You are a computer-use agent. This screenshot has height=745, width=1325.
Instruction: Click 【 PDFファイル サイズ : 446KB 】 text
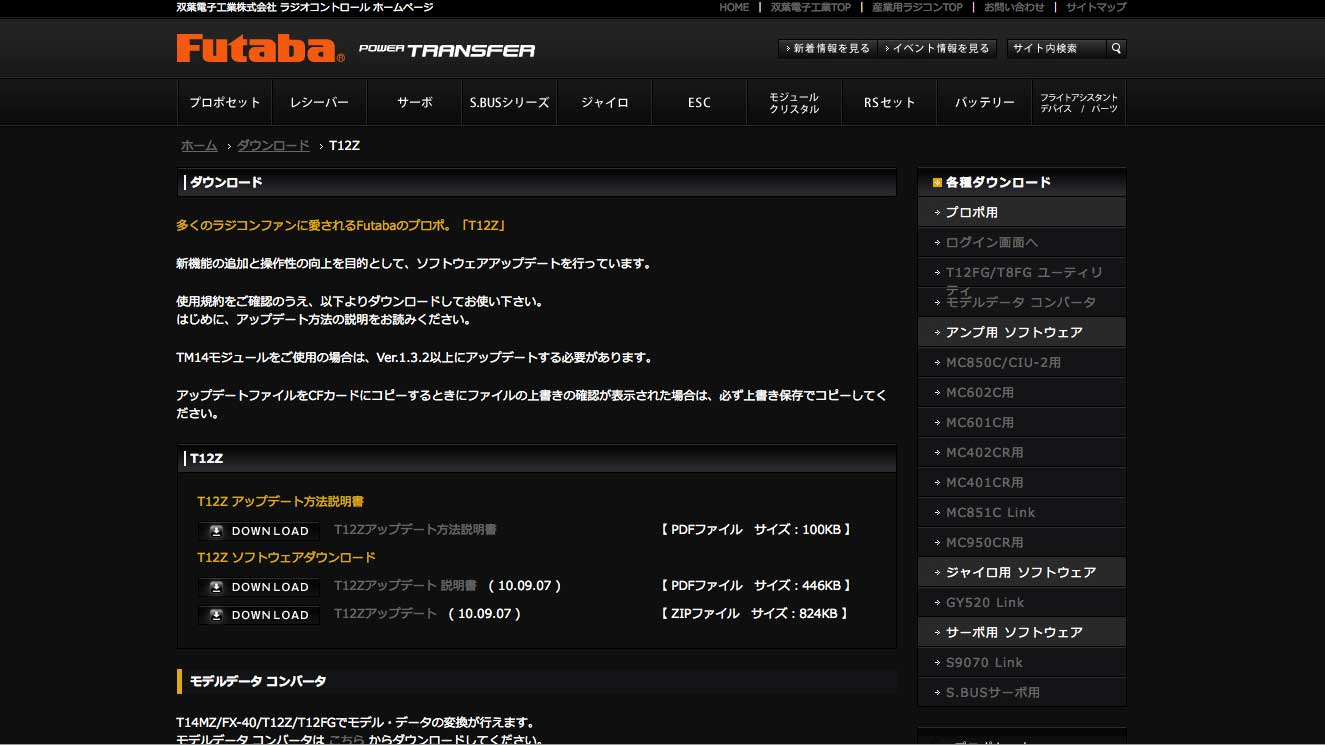click(x=757, y=585)
